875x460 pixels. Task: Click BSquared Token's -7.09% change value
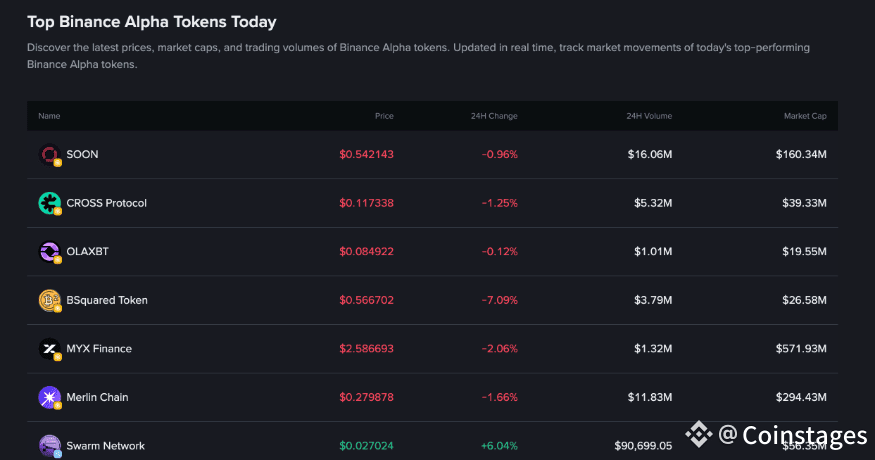(498, 300)
